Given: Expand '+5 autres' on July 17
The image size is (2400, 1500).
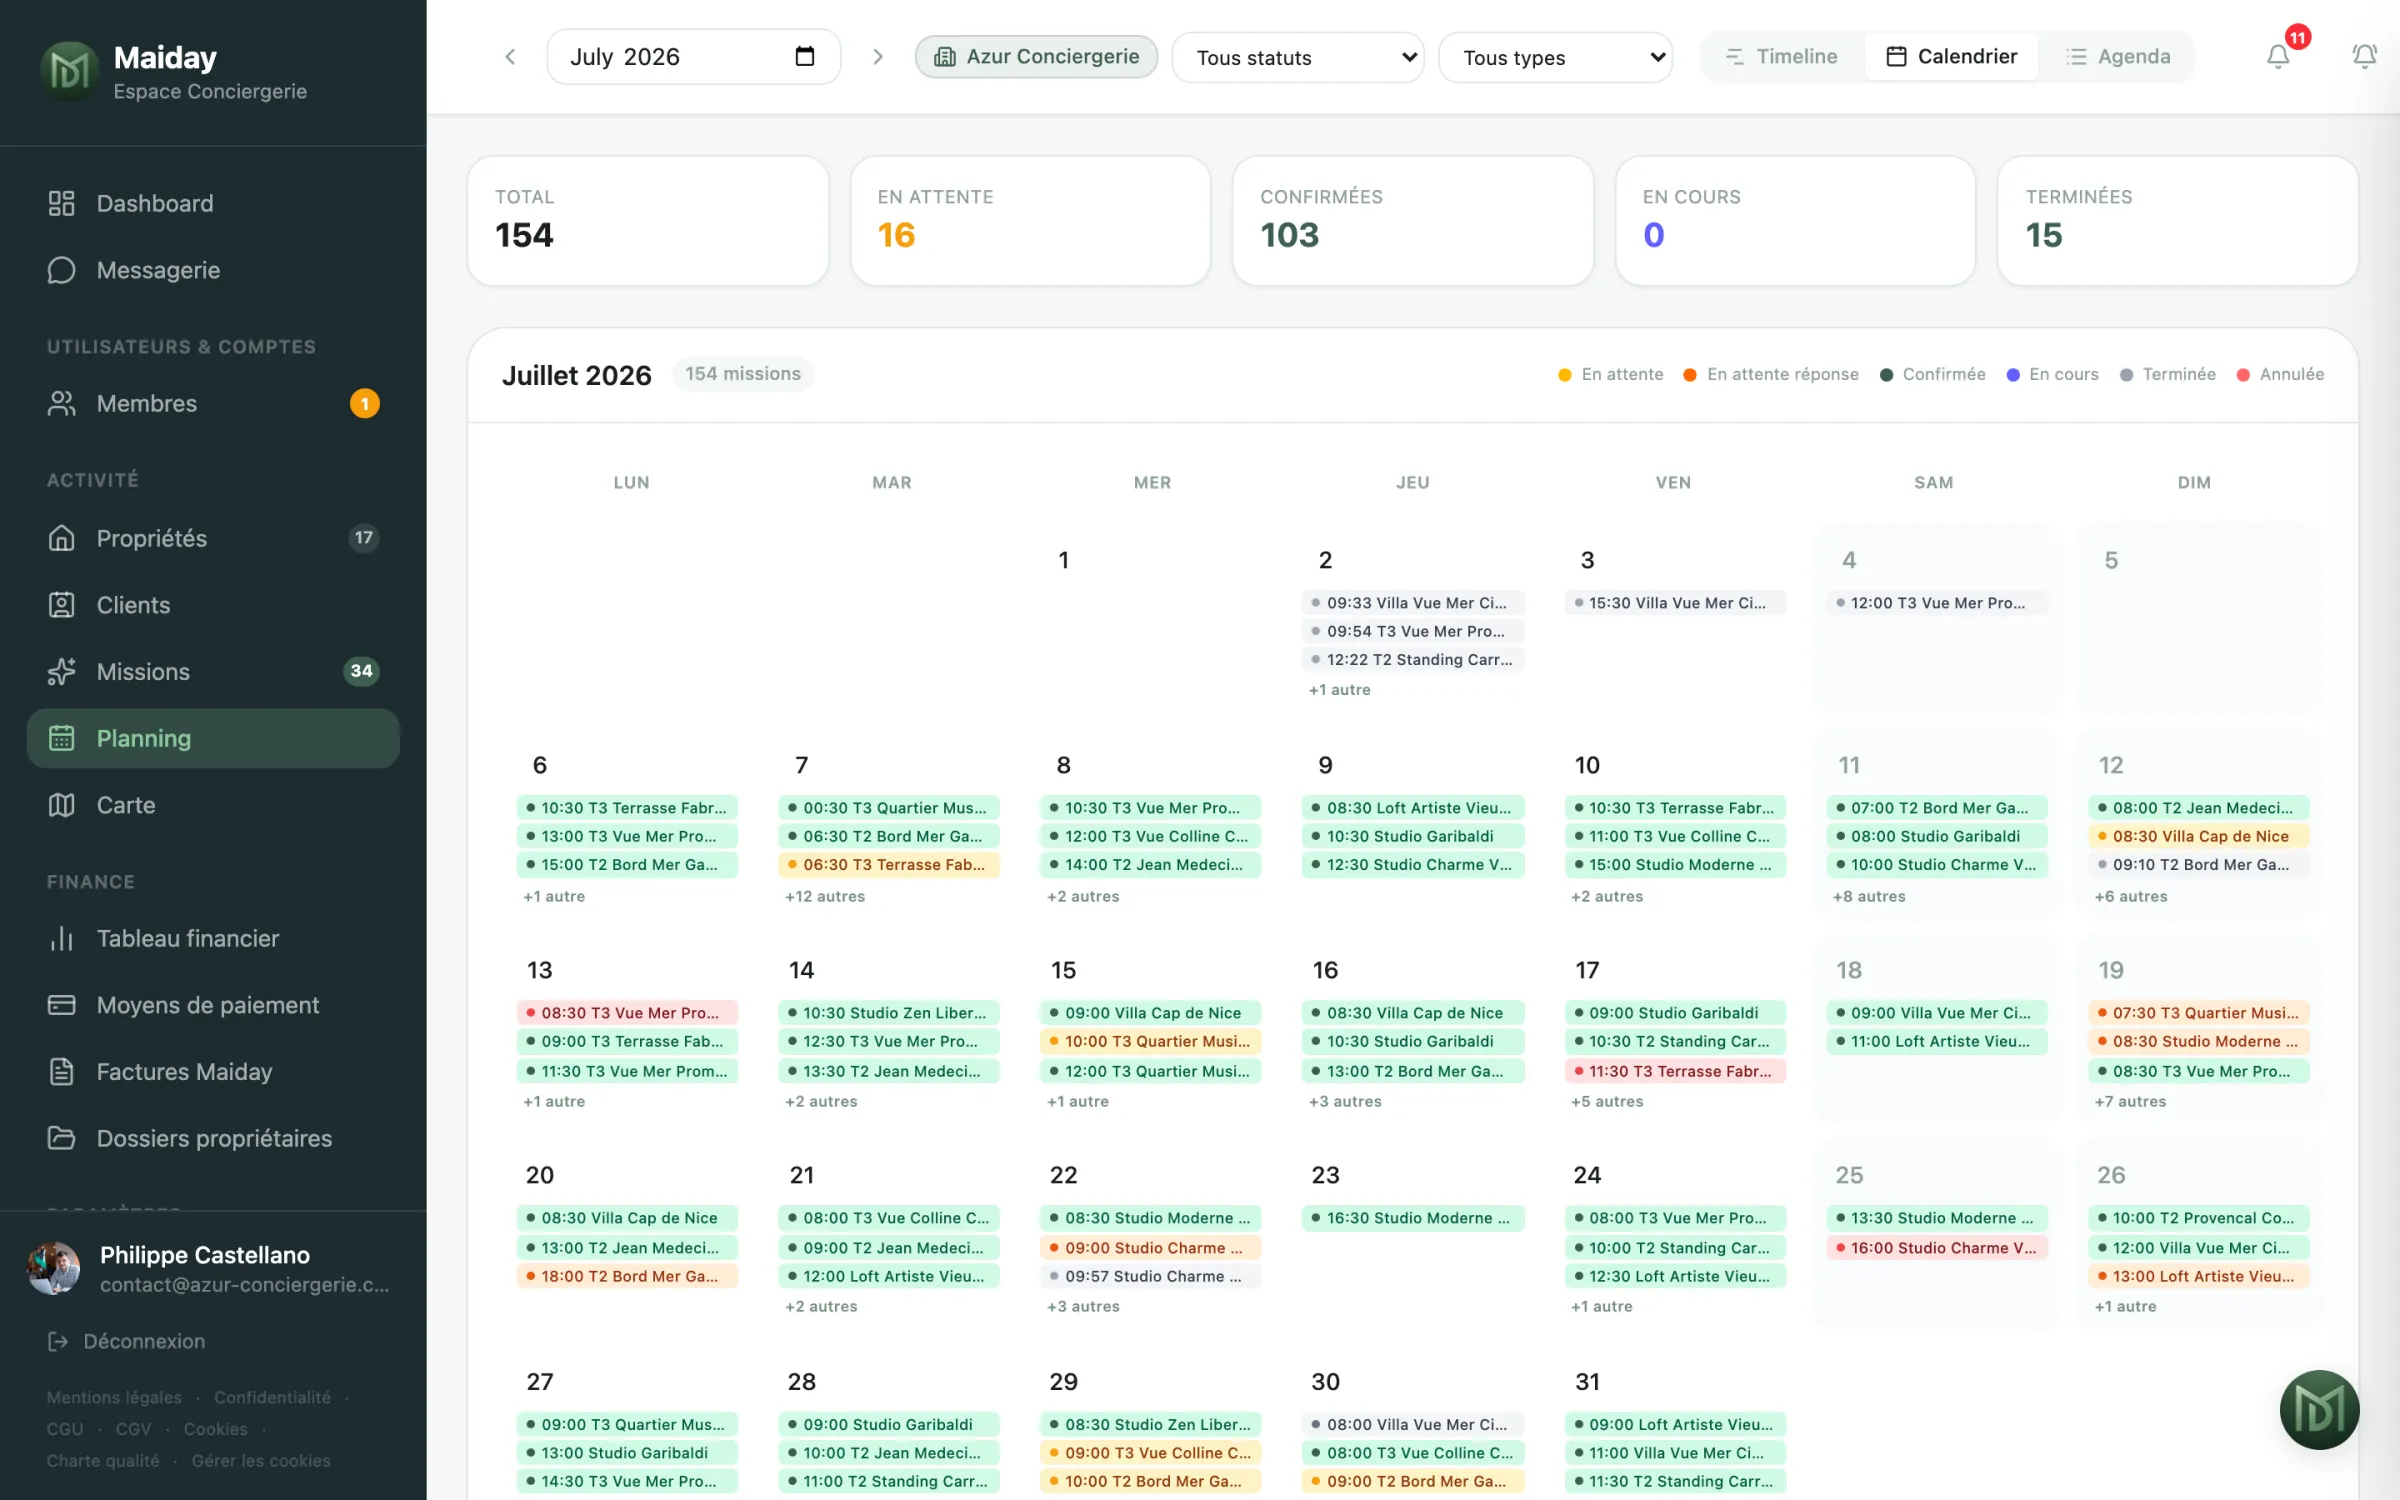Looking at the screenshot, I should (x=1607, y=1101).
